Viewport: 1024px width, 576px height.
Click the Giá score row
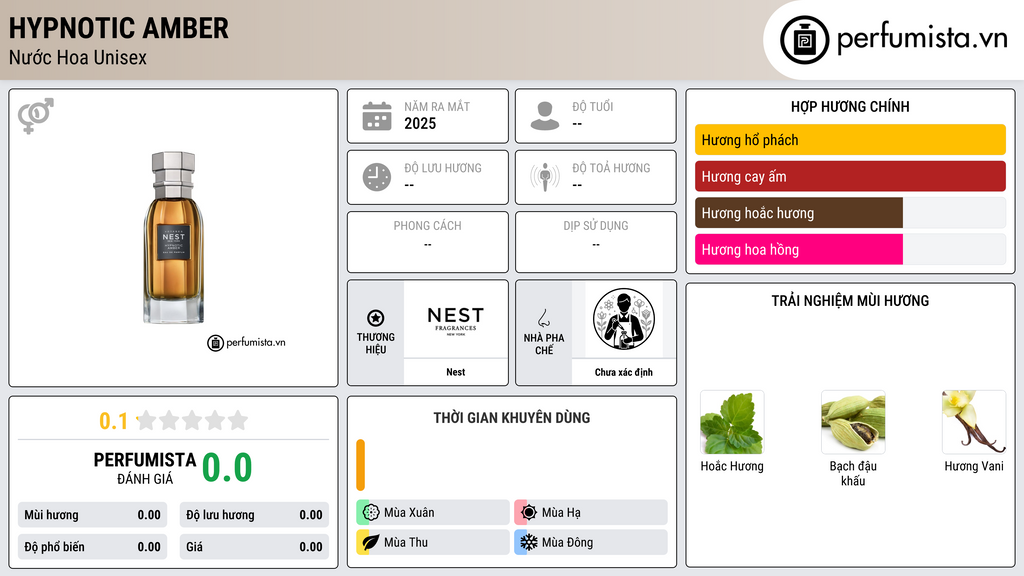pyautogui.click(x=254, y=547)
